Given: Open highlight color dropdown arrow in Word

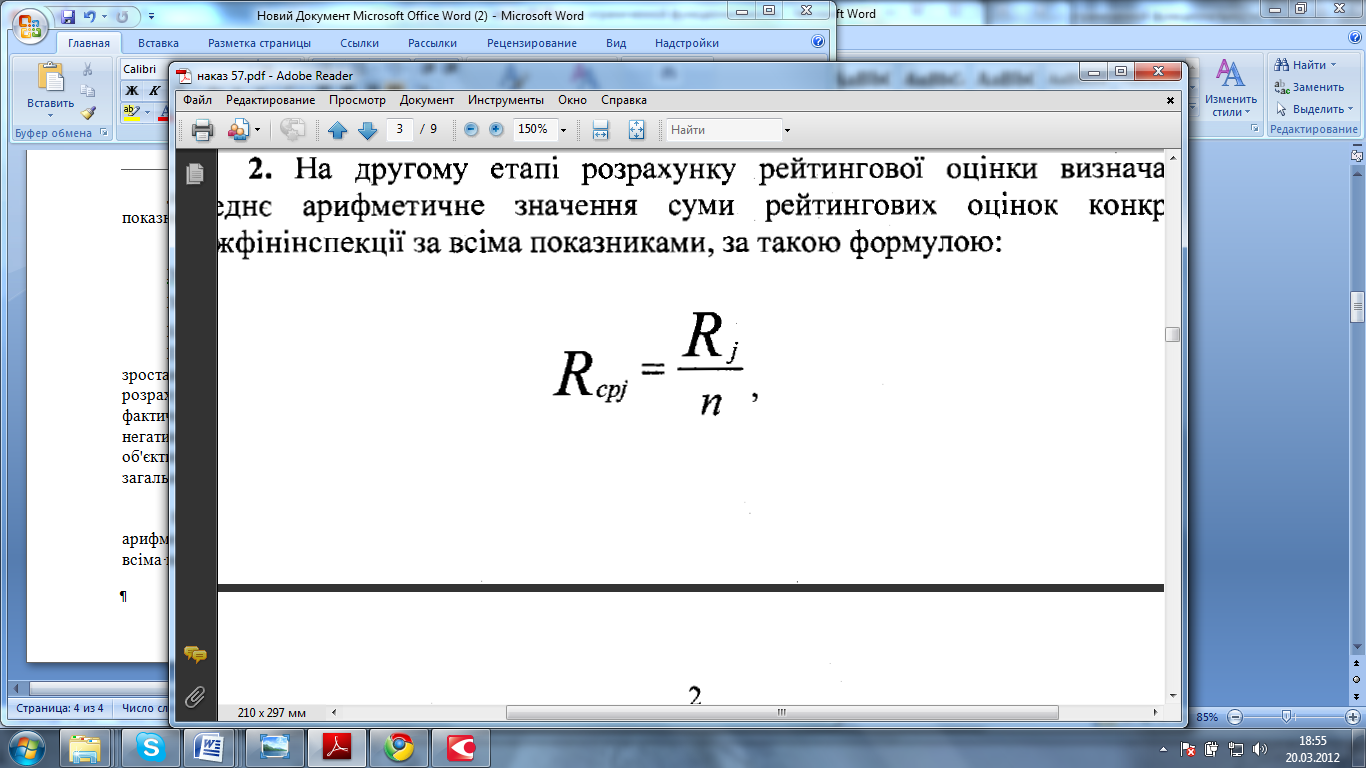Looking at the screenshot, I should coord(147,113).
